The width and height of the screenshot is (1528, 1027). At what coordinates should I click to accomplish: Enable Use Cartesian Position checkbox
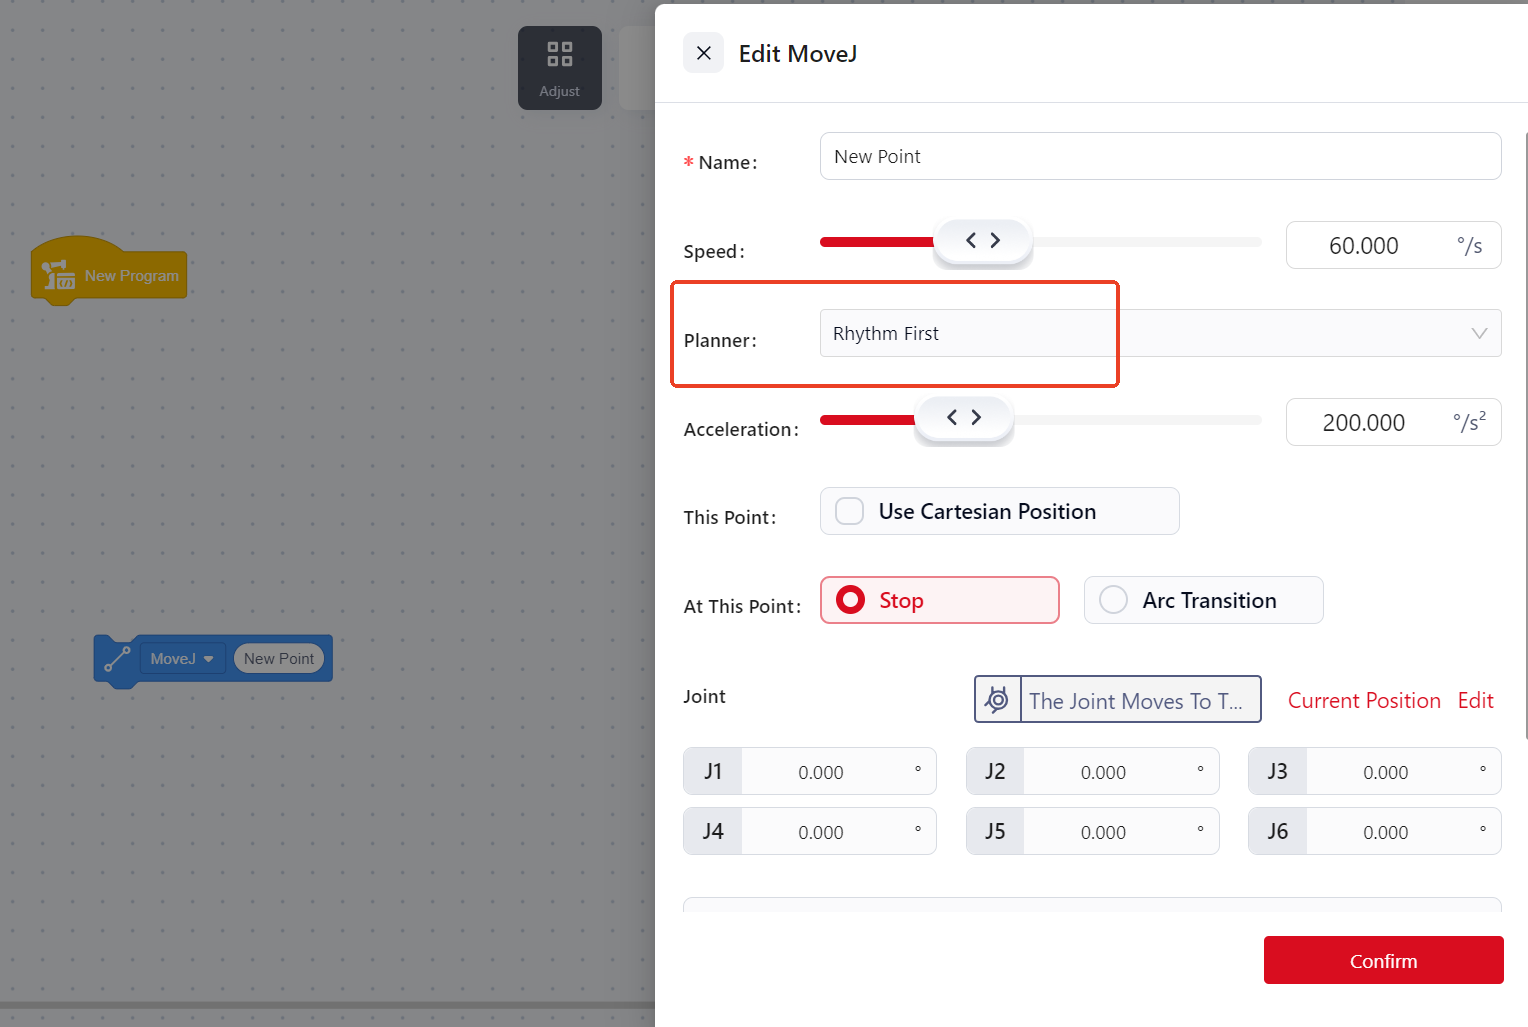tap(850, 511)
